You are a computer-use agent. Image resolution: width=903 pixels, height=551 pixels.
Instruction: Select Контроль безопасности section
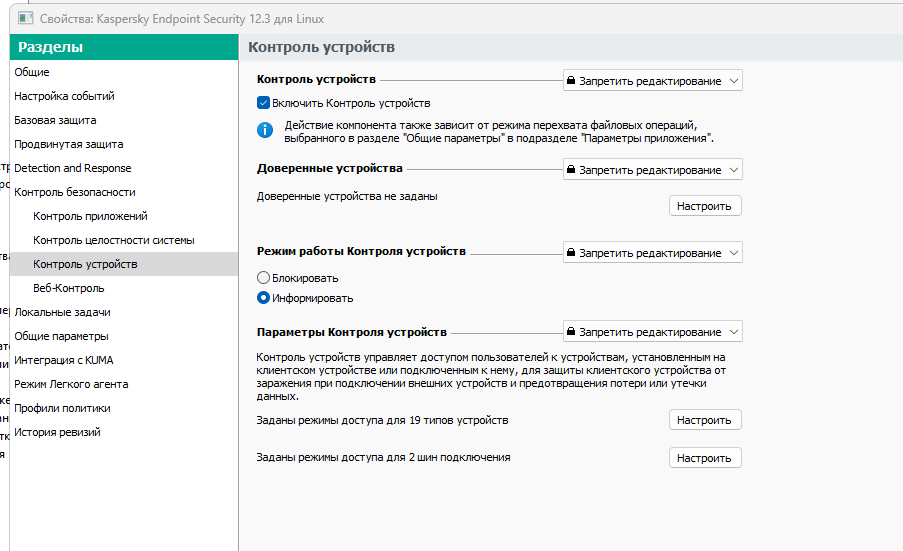(x=124, y=192)
